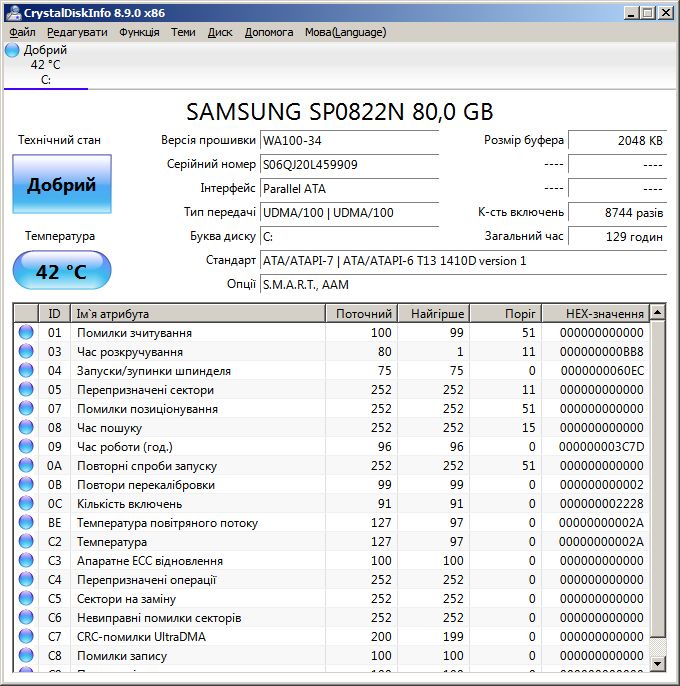Click status orb for C3 Апаратне ECC відновлення
This screenshot has width=680, height=686.
26,560
